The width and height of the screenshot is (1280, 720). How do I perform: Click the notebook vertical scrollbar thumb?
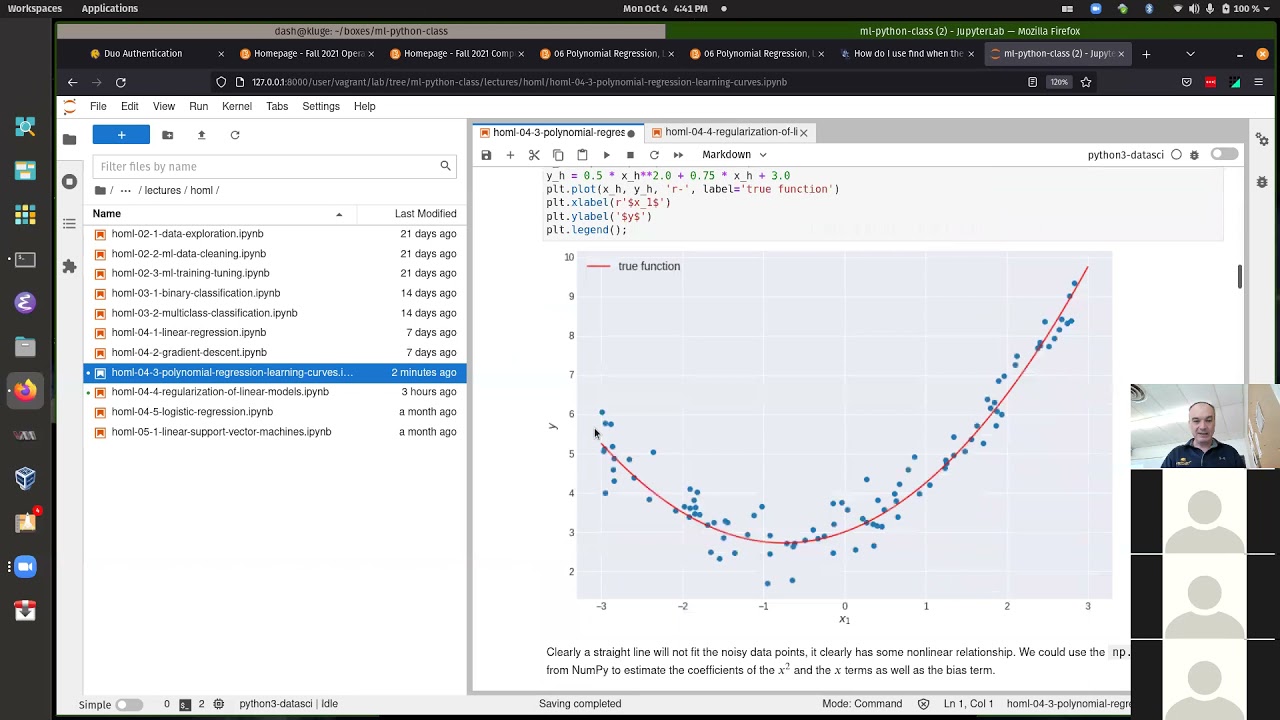click(x=1240, y=277)
